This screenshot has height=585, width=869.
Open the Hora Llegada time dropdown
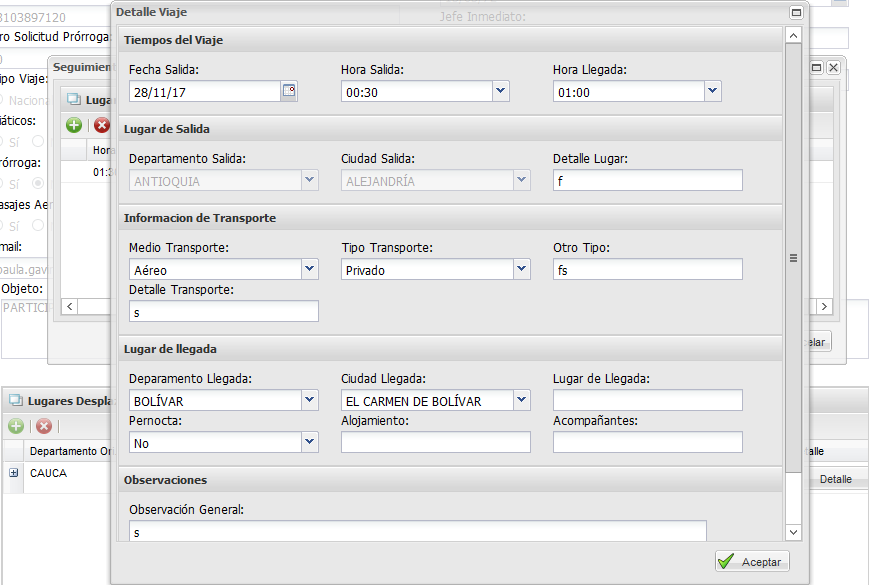pyautogui.click(x=712, y=91)
